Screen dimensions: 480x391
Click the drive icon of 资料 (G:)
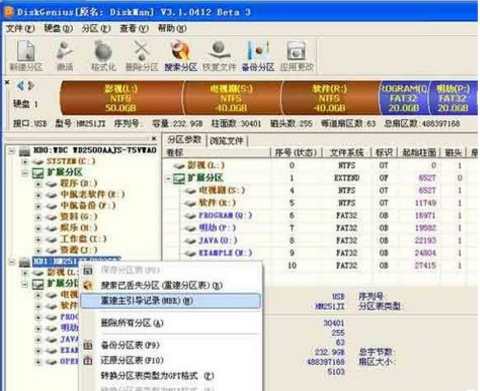(x=51, y=217)
